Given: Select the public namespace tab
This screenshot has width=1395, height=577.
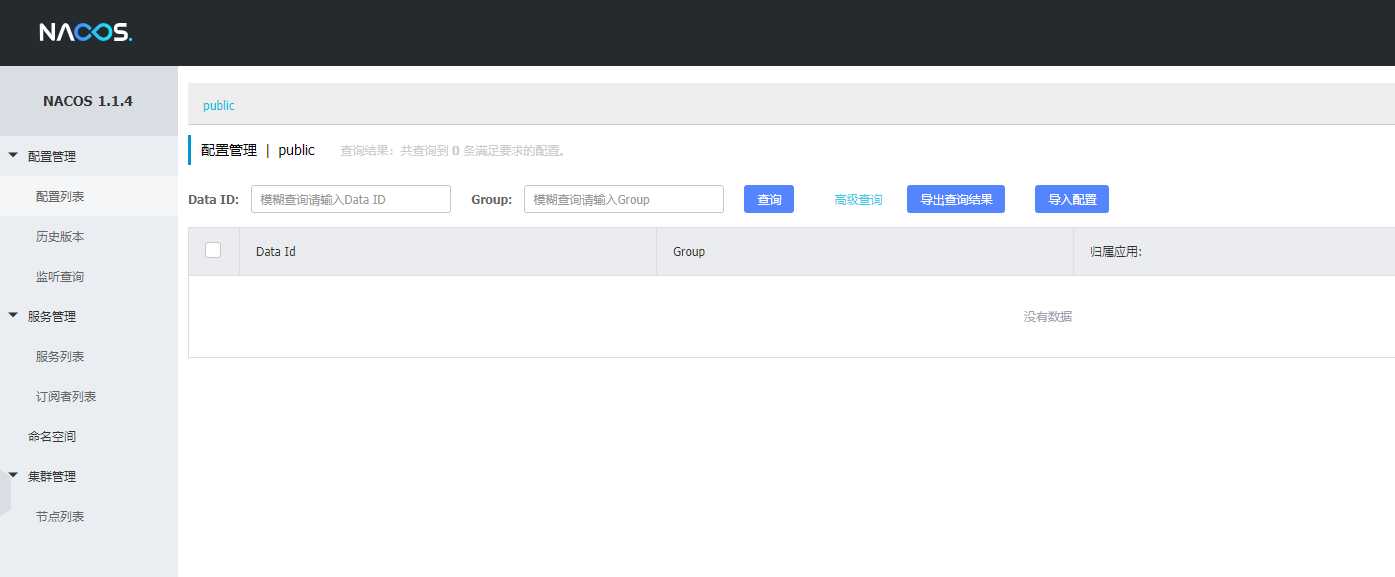Looking at the screenshot, I should click(219, 105).
